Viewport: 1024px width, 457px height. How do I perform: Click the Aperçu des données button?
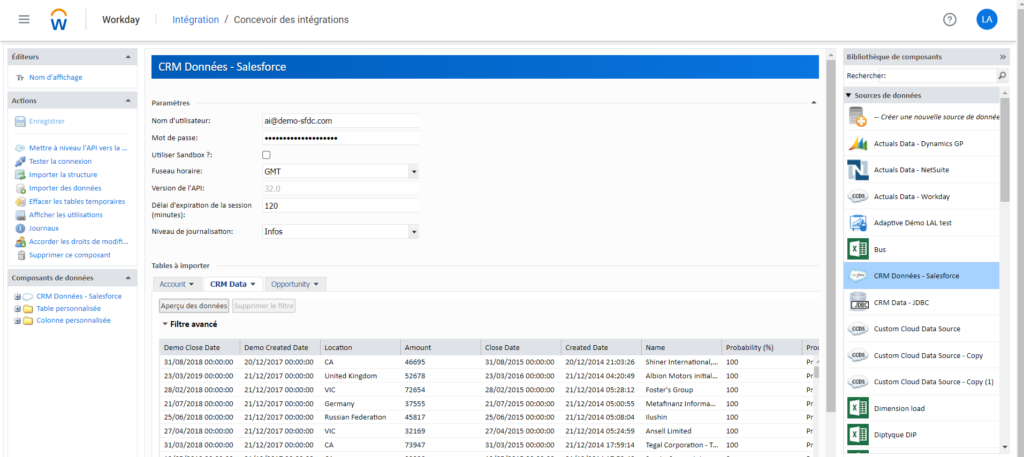(194, 306)
